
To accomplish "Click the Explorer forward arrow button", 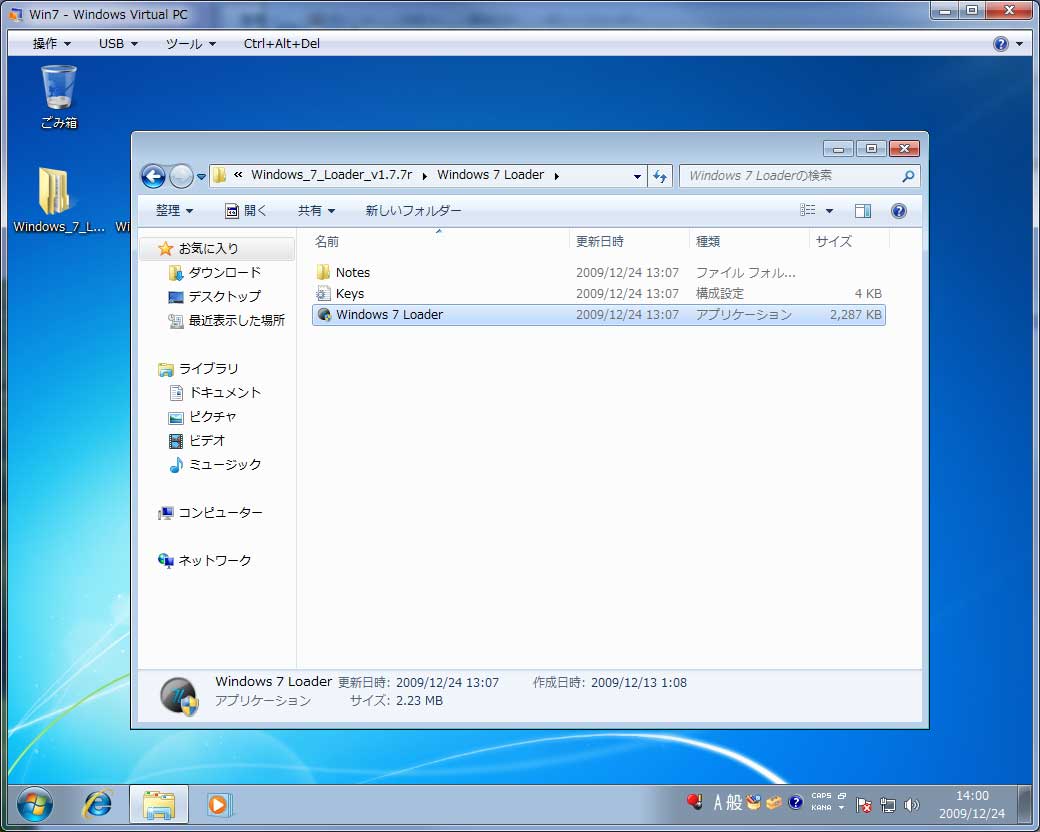I will (x=181, y=176).
